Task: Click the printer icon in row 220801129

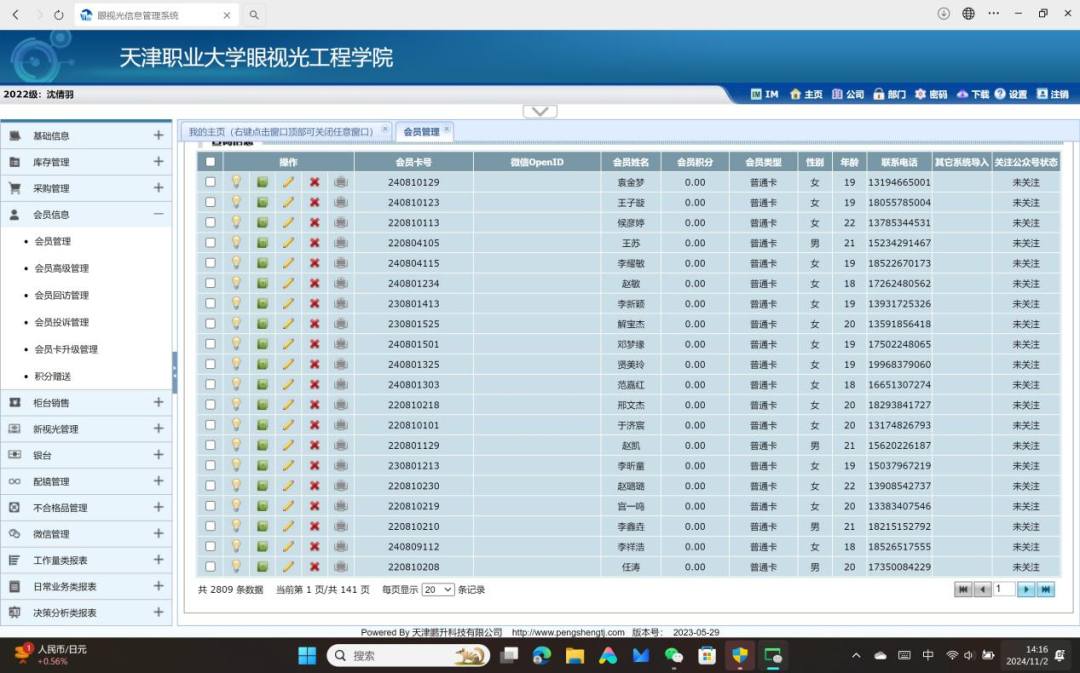Action: 340,445
